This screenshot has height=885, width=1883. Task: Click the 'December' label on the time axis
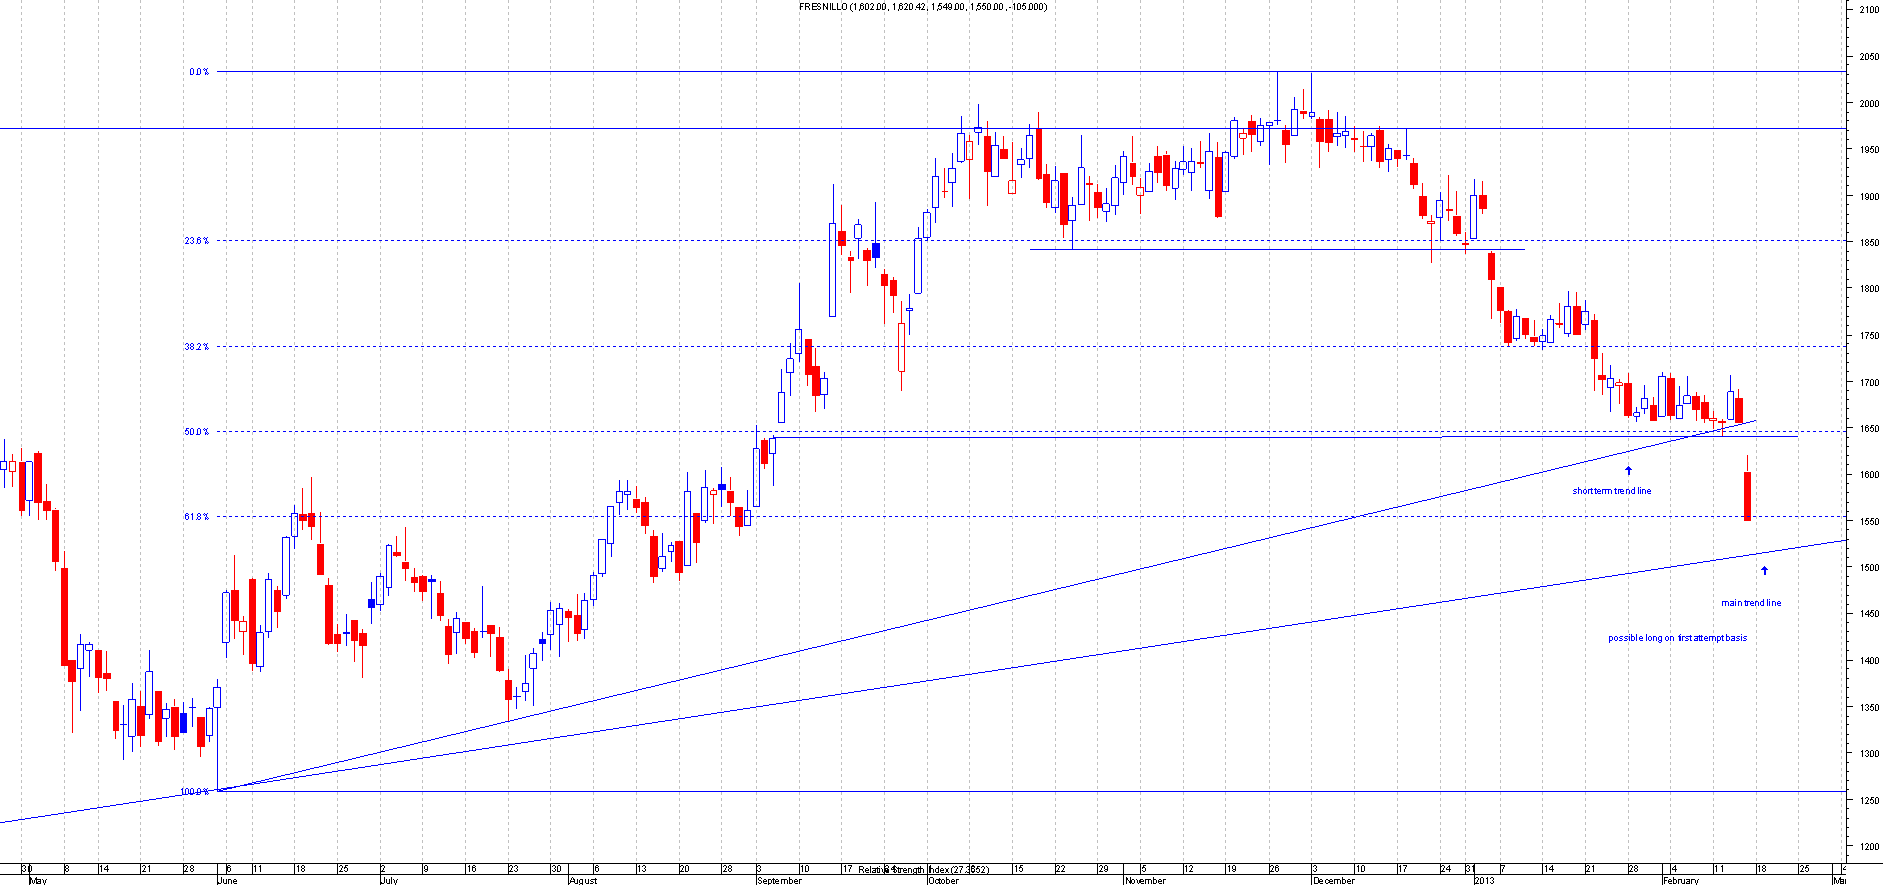(x=1333, y=881)
